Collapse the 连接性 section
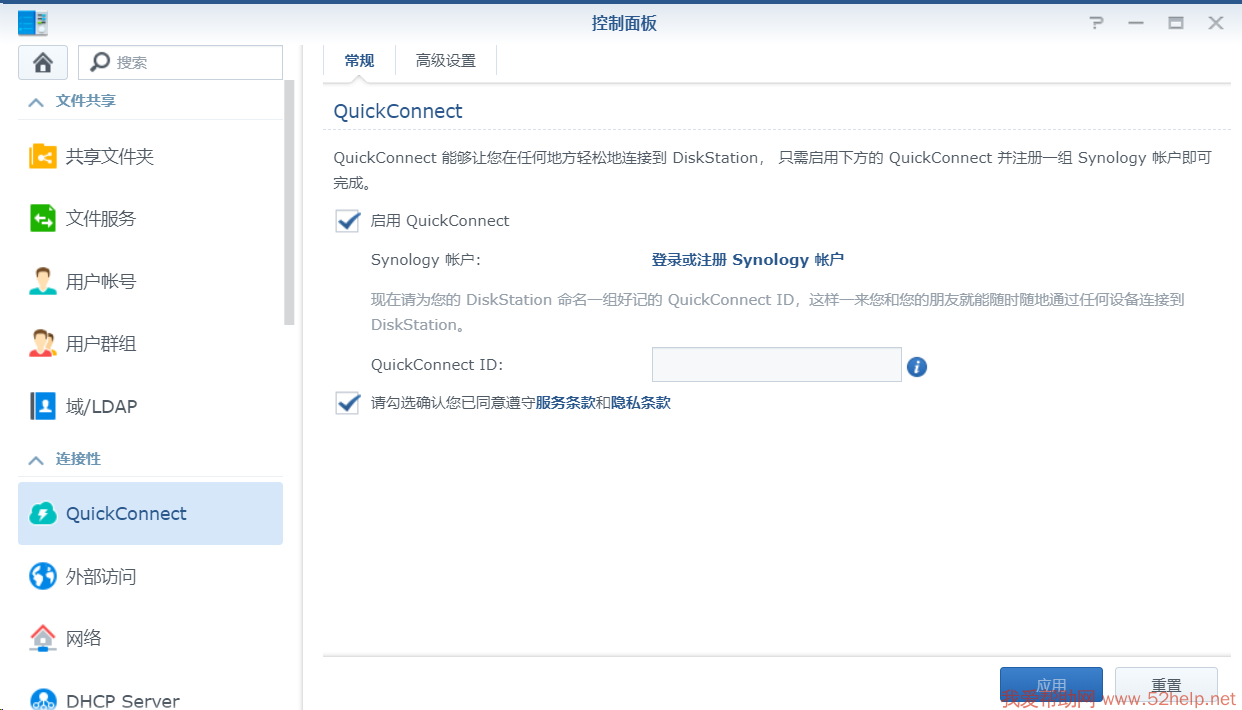 click(37, 460)
